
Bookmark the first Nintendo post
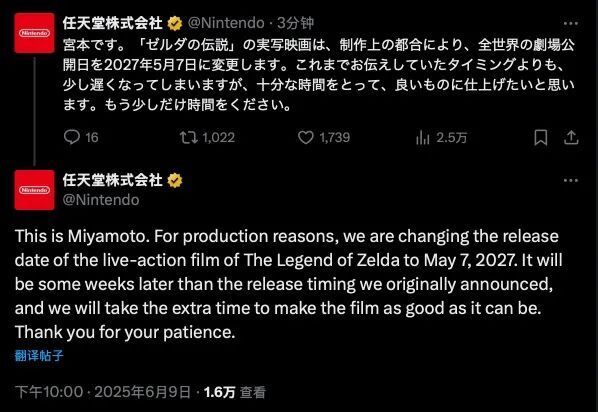coord(541,137)
